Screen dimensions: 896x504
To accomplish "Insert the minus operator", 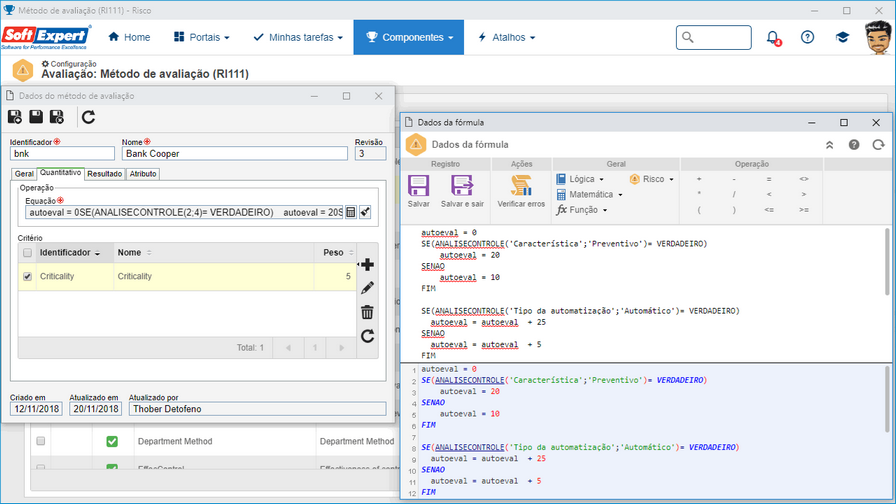I will click(734, 179).
